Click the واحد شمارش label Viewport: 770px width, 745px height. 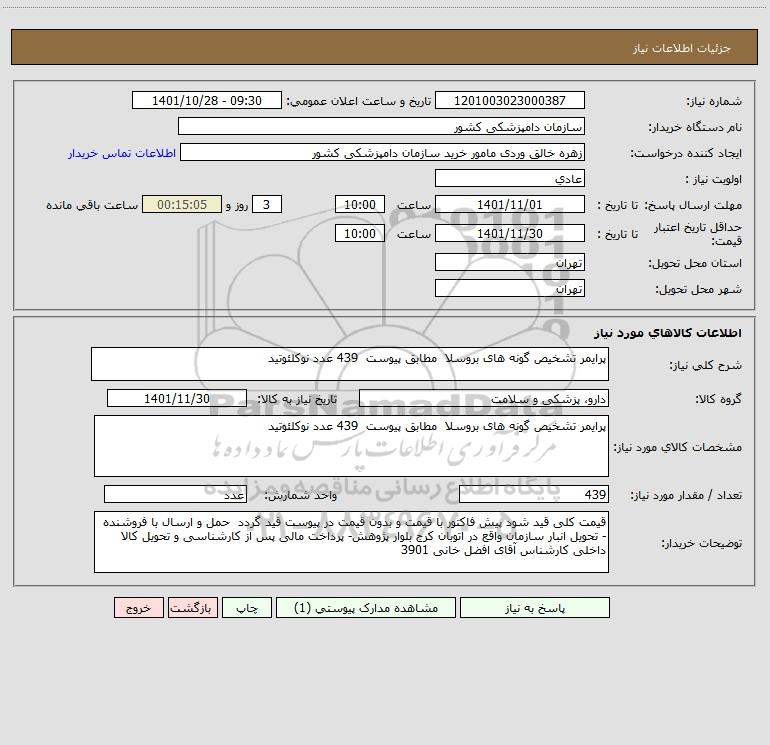[x=301, y=496]
